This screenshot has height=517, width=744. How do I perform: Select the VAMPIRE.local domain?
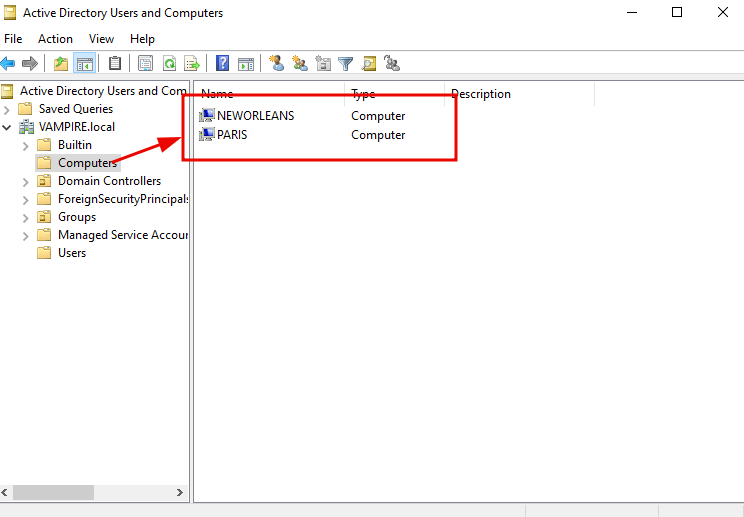[x=77, y=127]
